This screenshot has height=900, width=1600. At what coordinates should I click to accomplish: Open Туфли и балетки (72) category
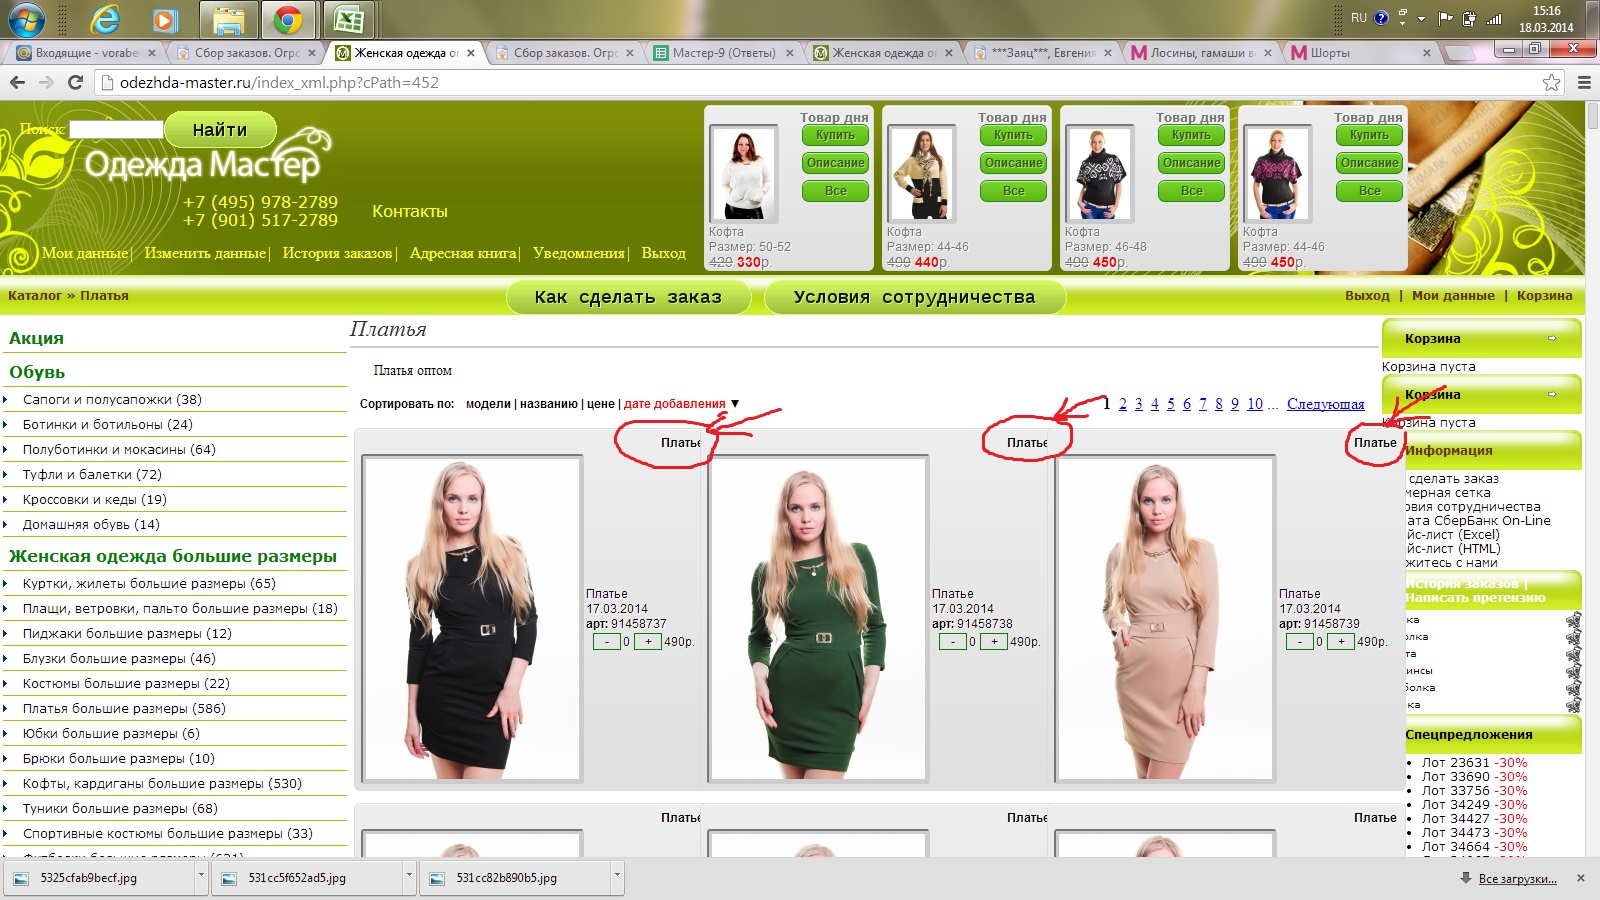[x=92, y=474]
